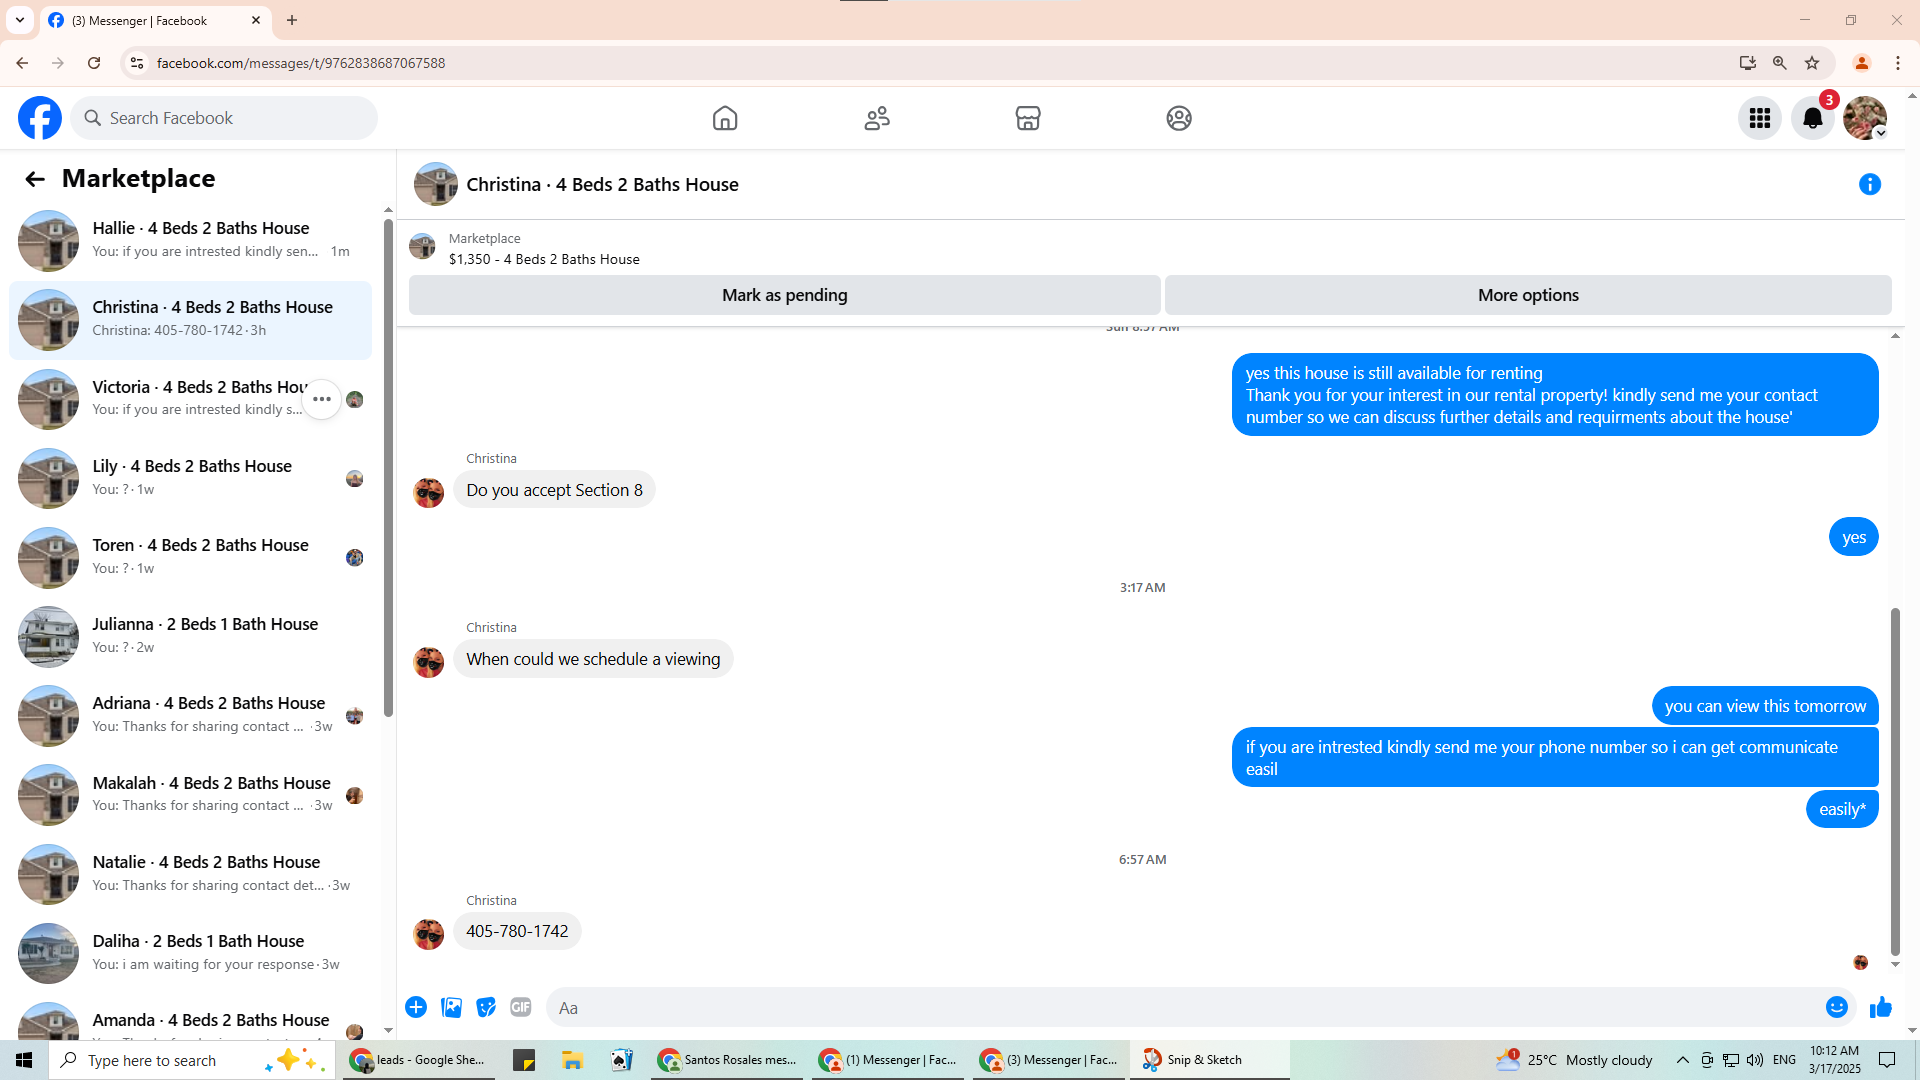Open Makalah's 4 Beds 2 Baths conversation
This screenshot has height=1080, width=1920.
click(x=190, y=795)
